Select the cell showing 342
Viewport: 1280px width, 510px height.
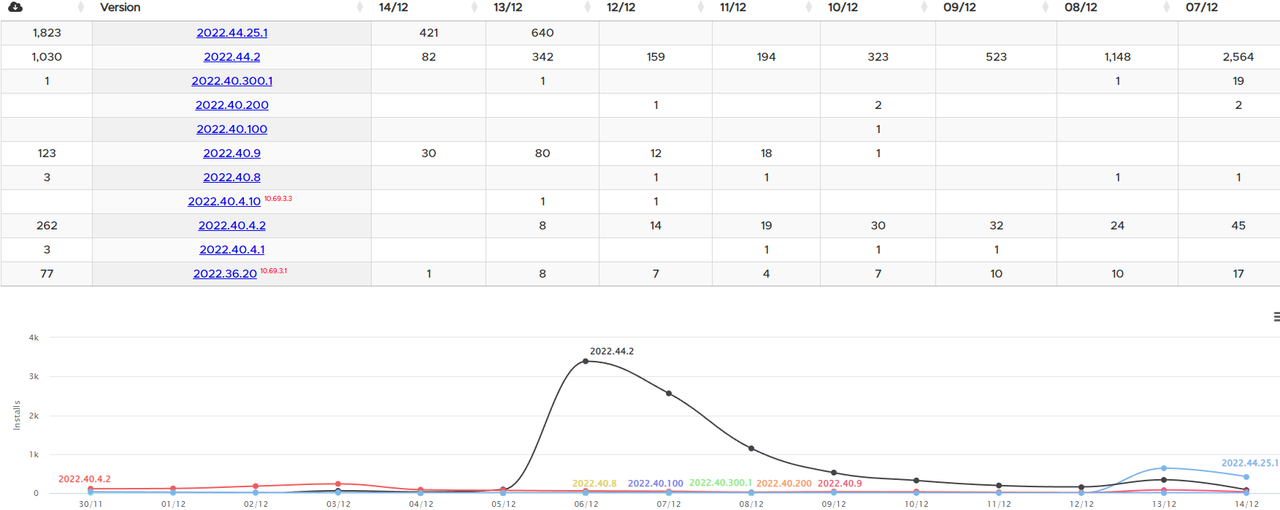(543, 57)
